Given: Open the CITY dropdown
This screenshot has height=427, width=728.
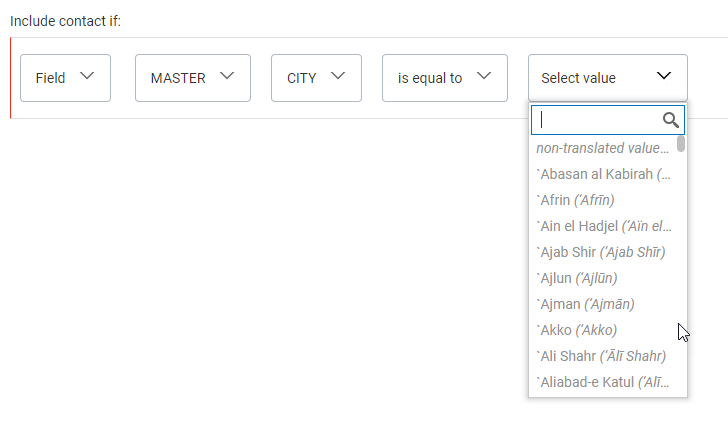Looking at the screenshot, I should point(316,78).
